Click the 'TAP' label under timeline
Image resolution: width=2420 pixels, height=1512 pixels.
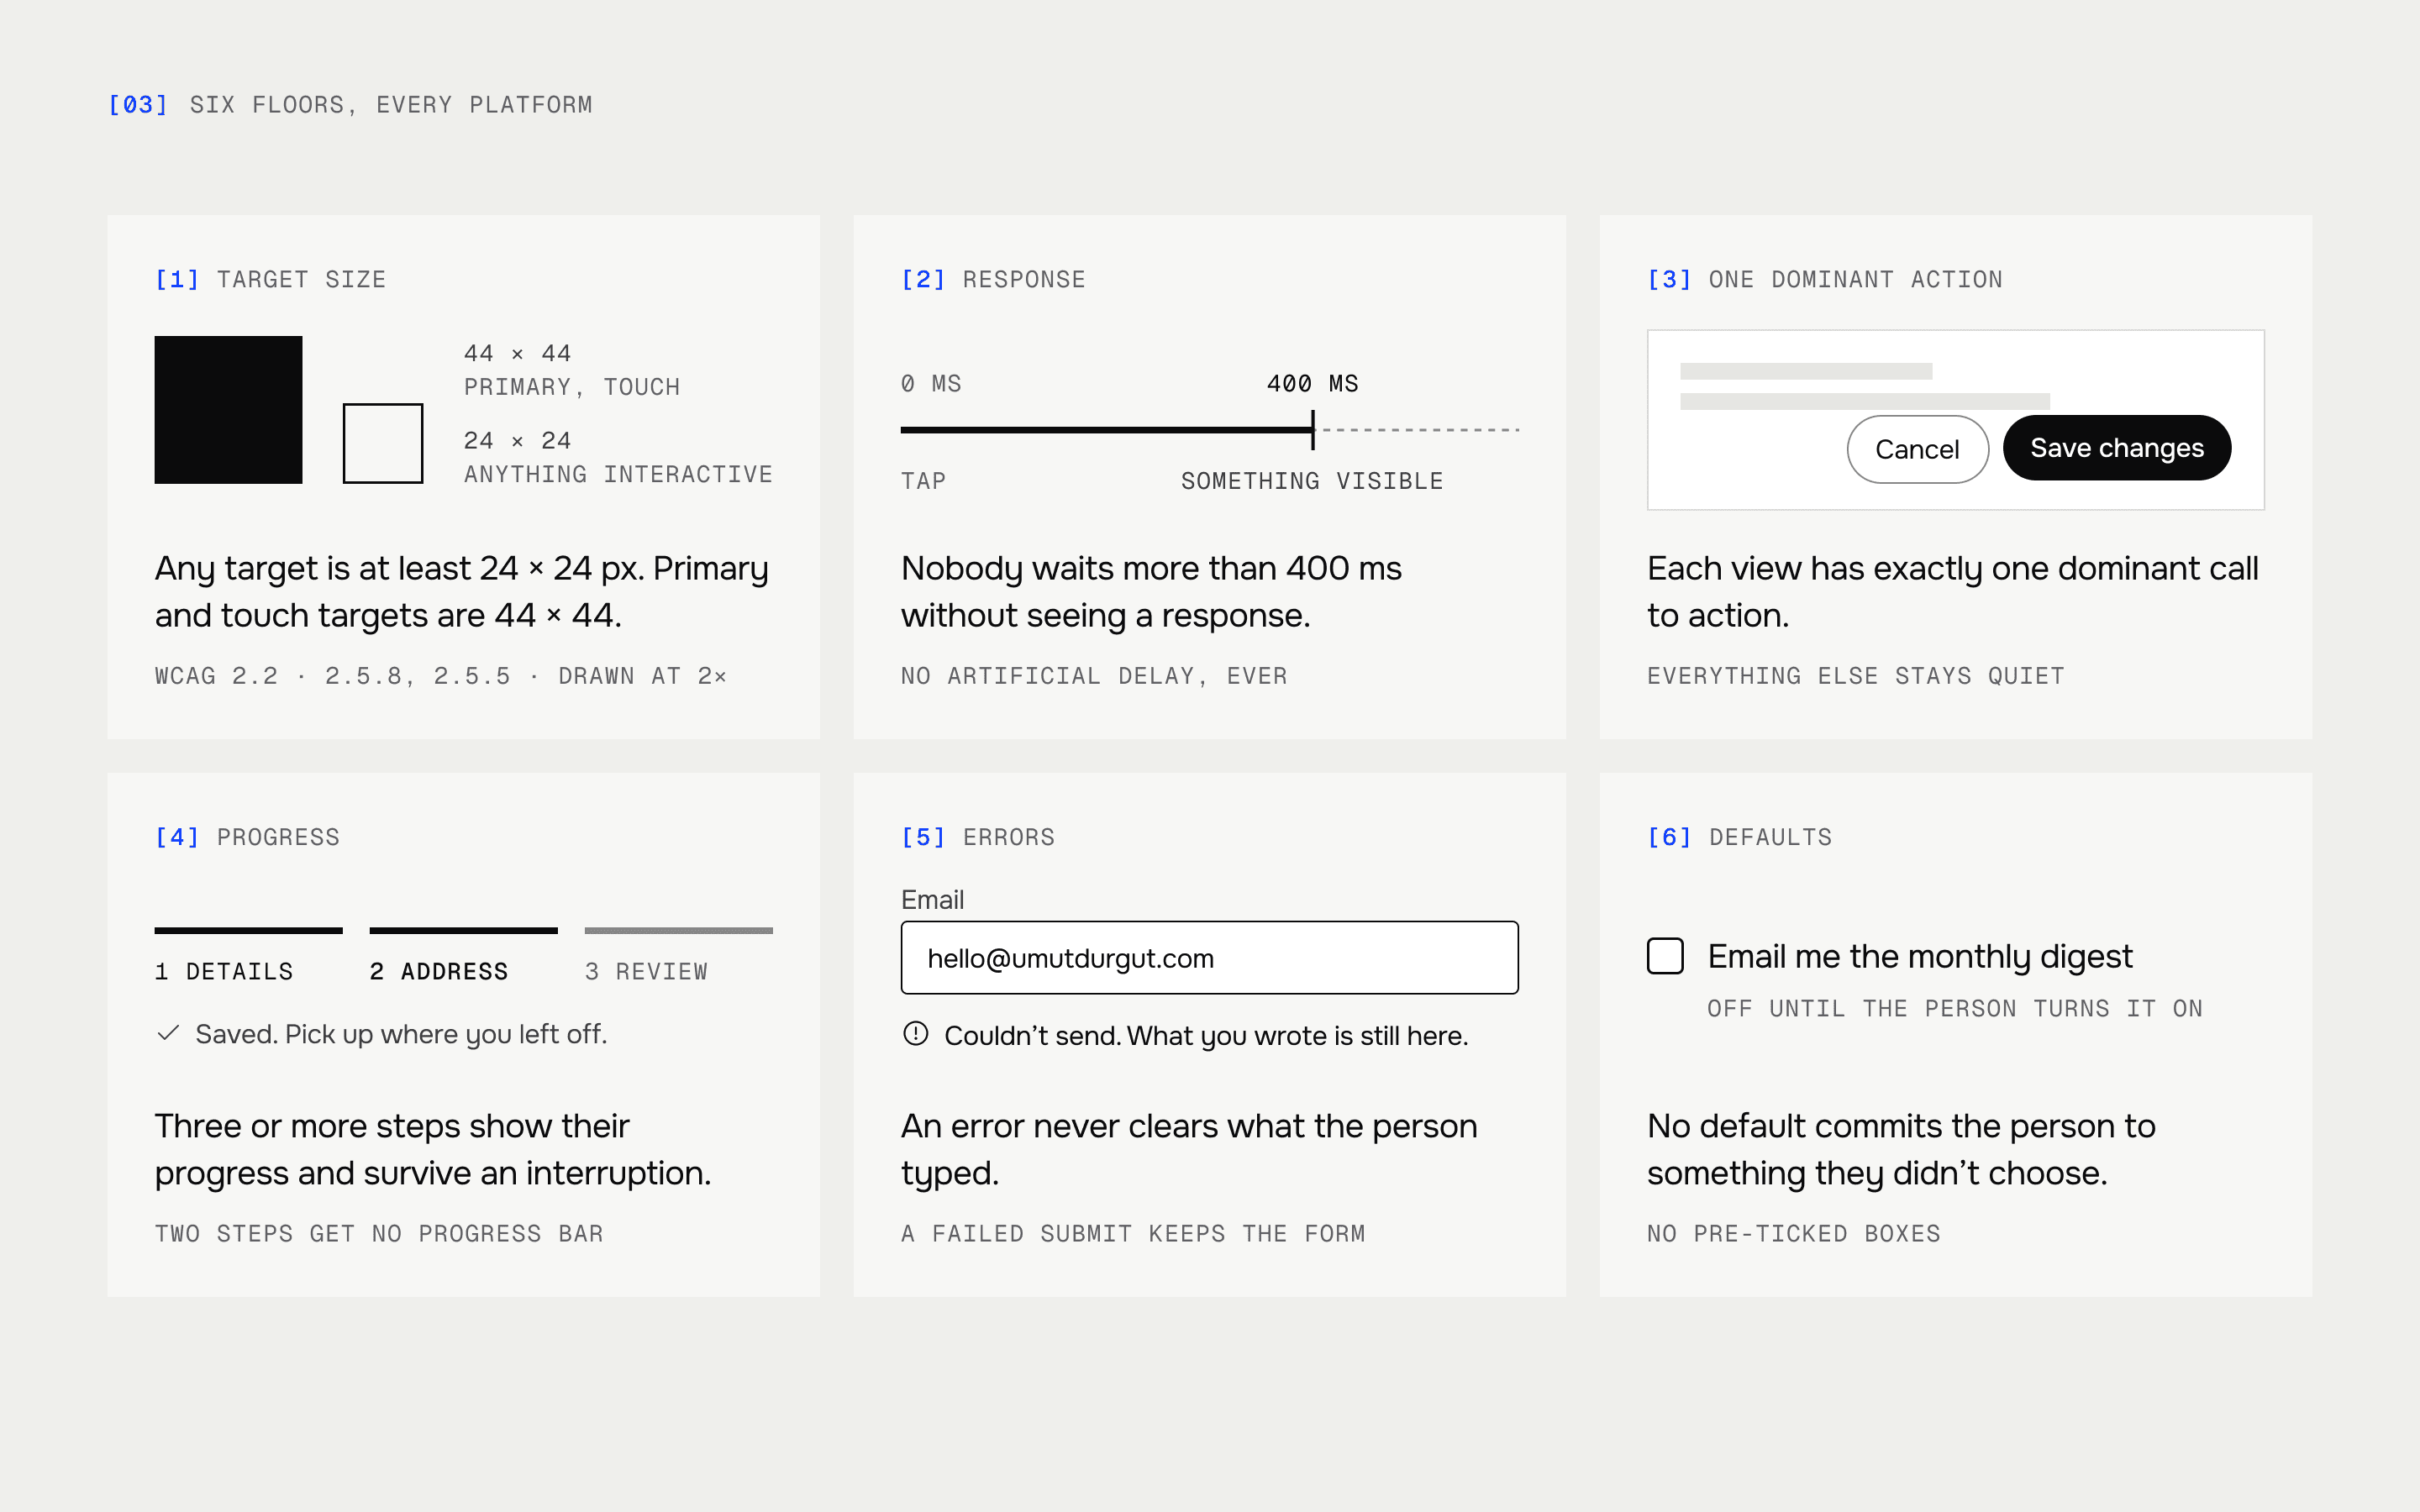(x=923, y=482)
